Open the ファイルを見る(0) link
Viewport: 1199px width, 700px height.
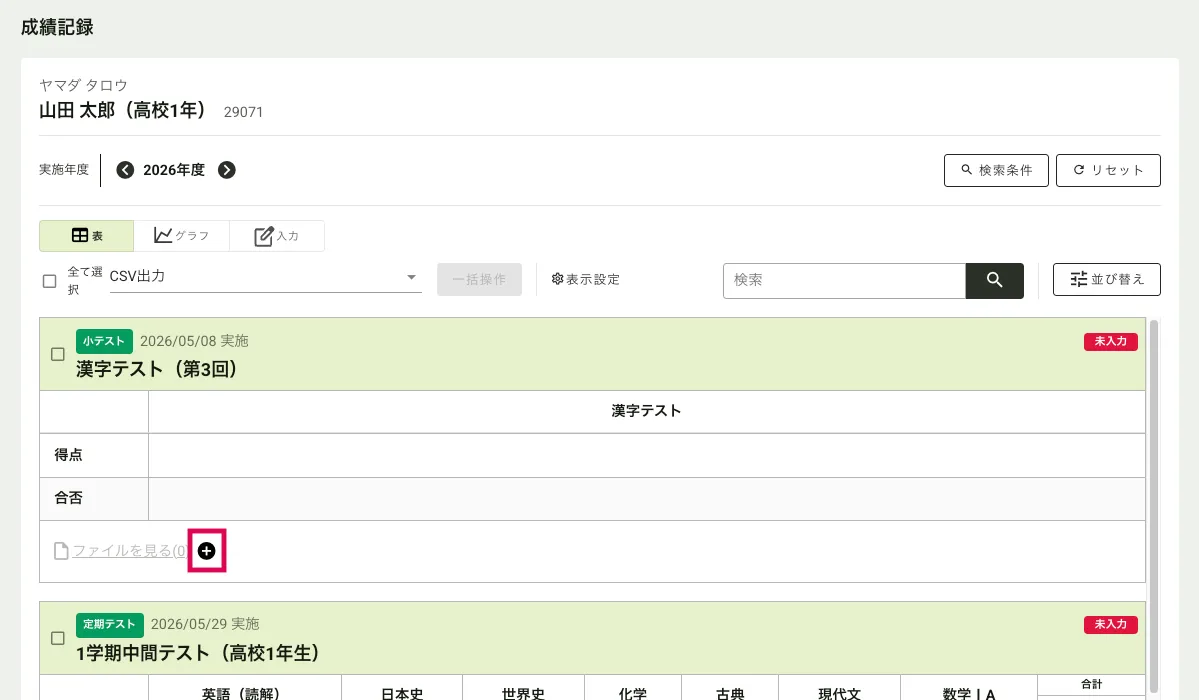pyautogui.click(x=129, y=551)
